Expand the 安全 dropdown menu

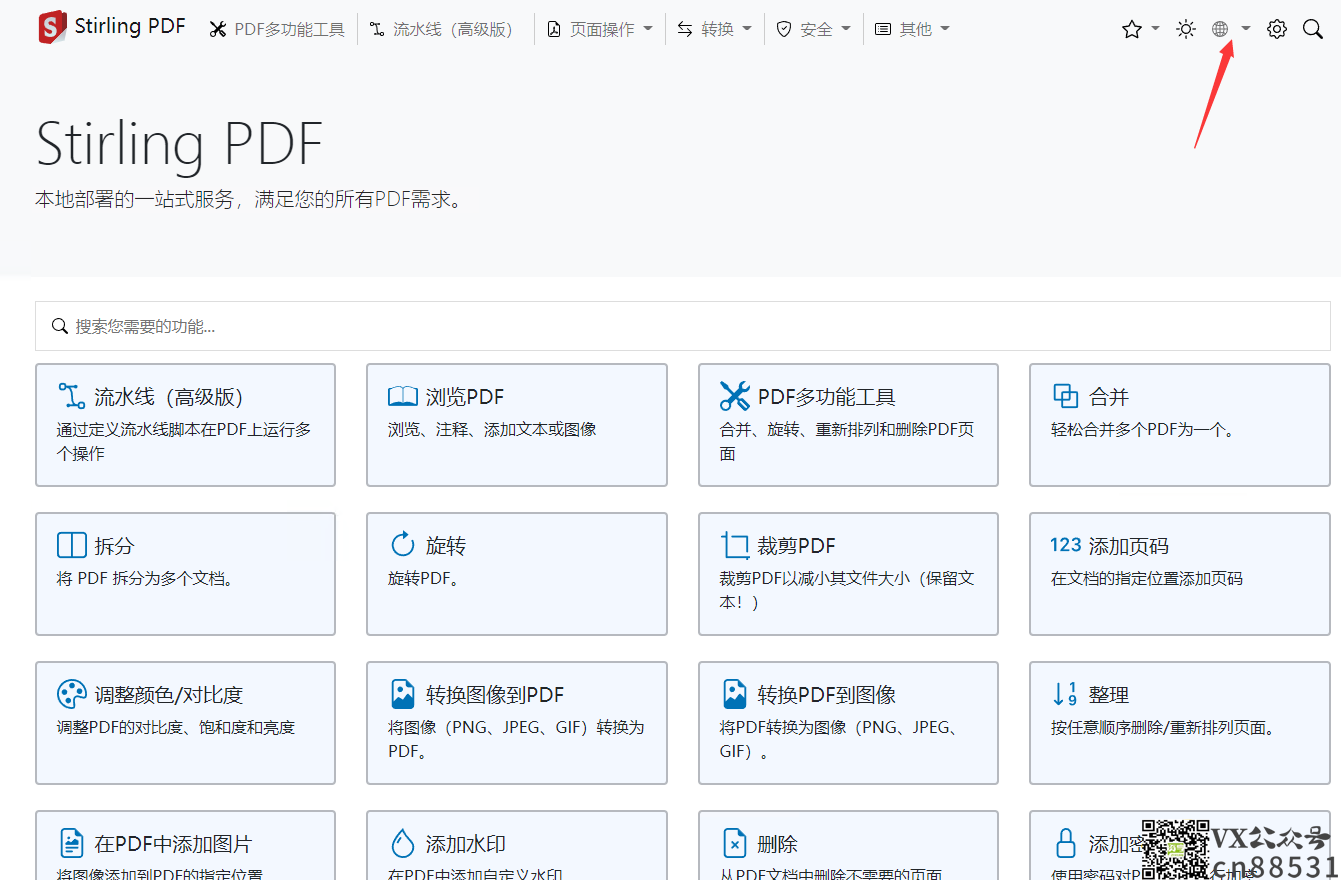click(x=814, y=30)
